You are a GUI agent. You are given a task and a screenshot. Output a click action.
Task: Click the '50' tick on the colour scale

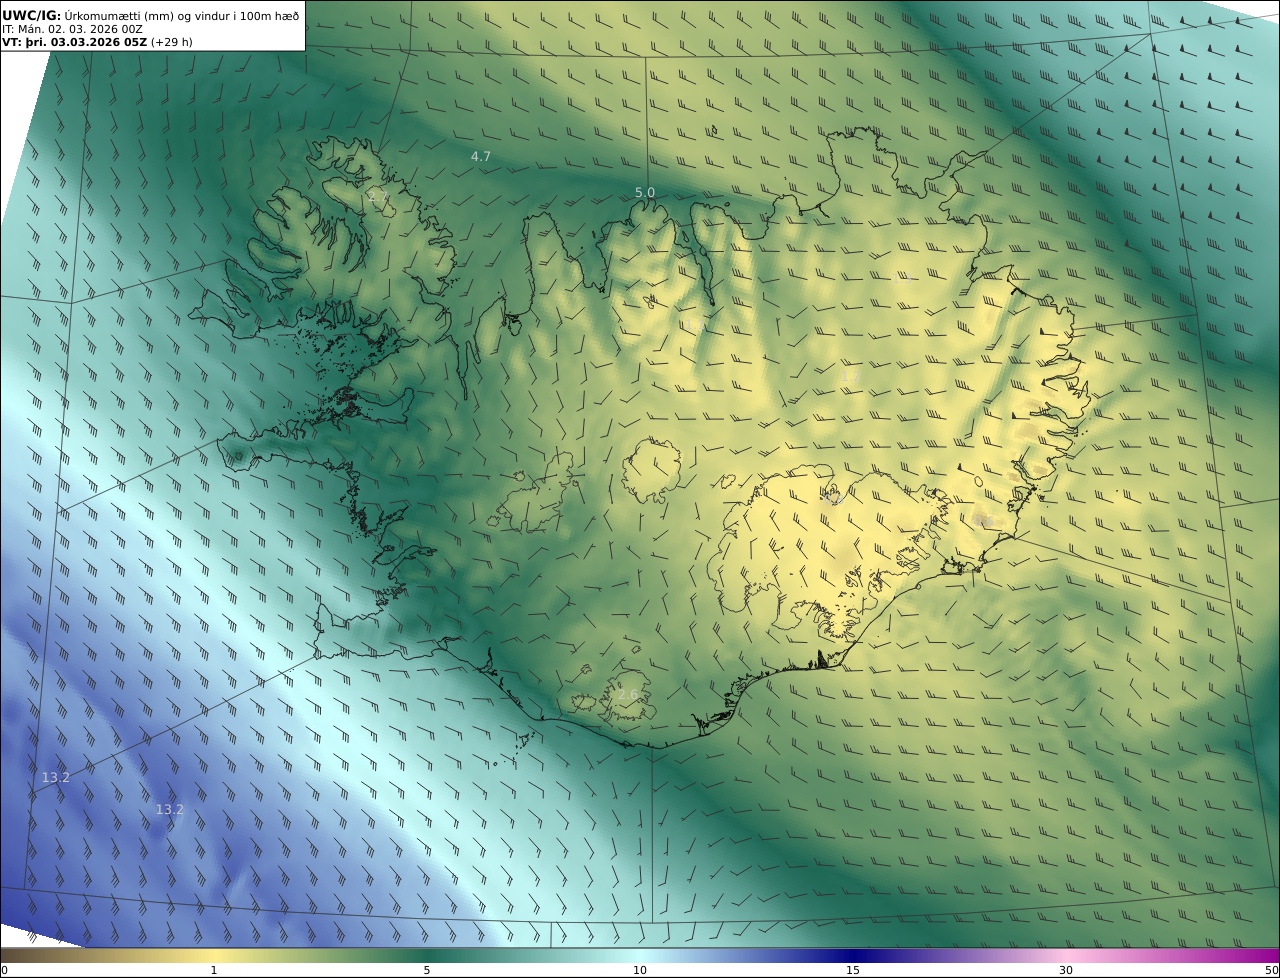click(1271, 970)
